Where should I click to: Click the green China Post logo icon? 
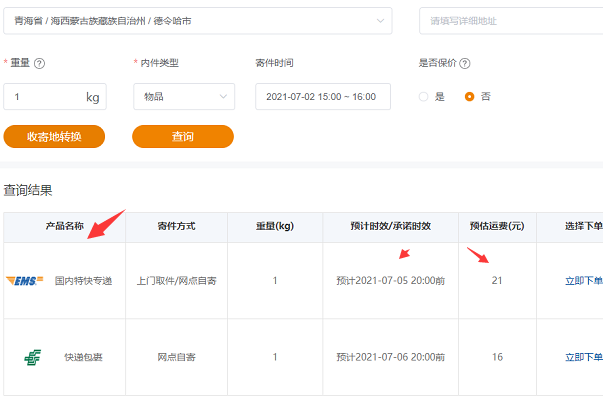point(33,357)
